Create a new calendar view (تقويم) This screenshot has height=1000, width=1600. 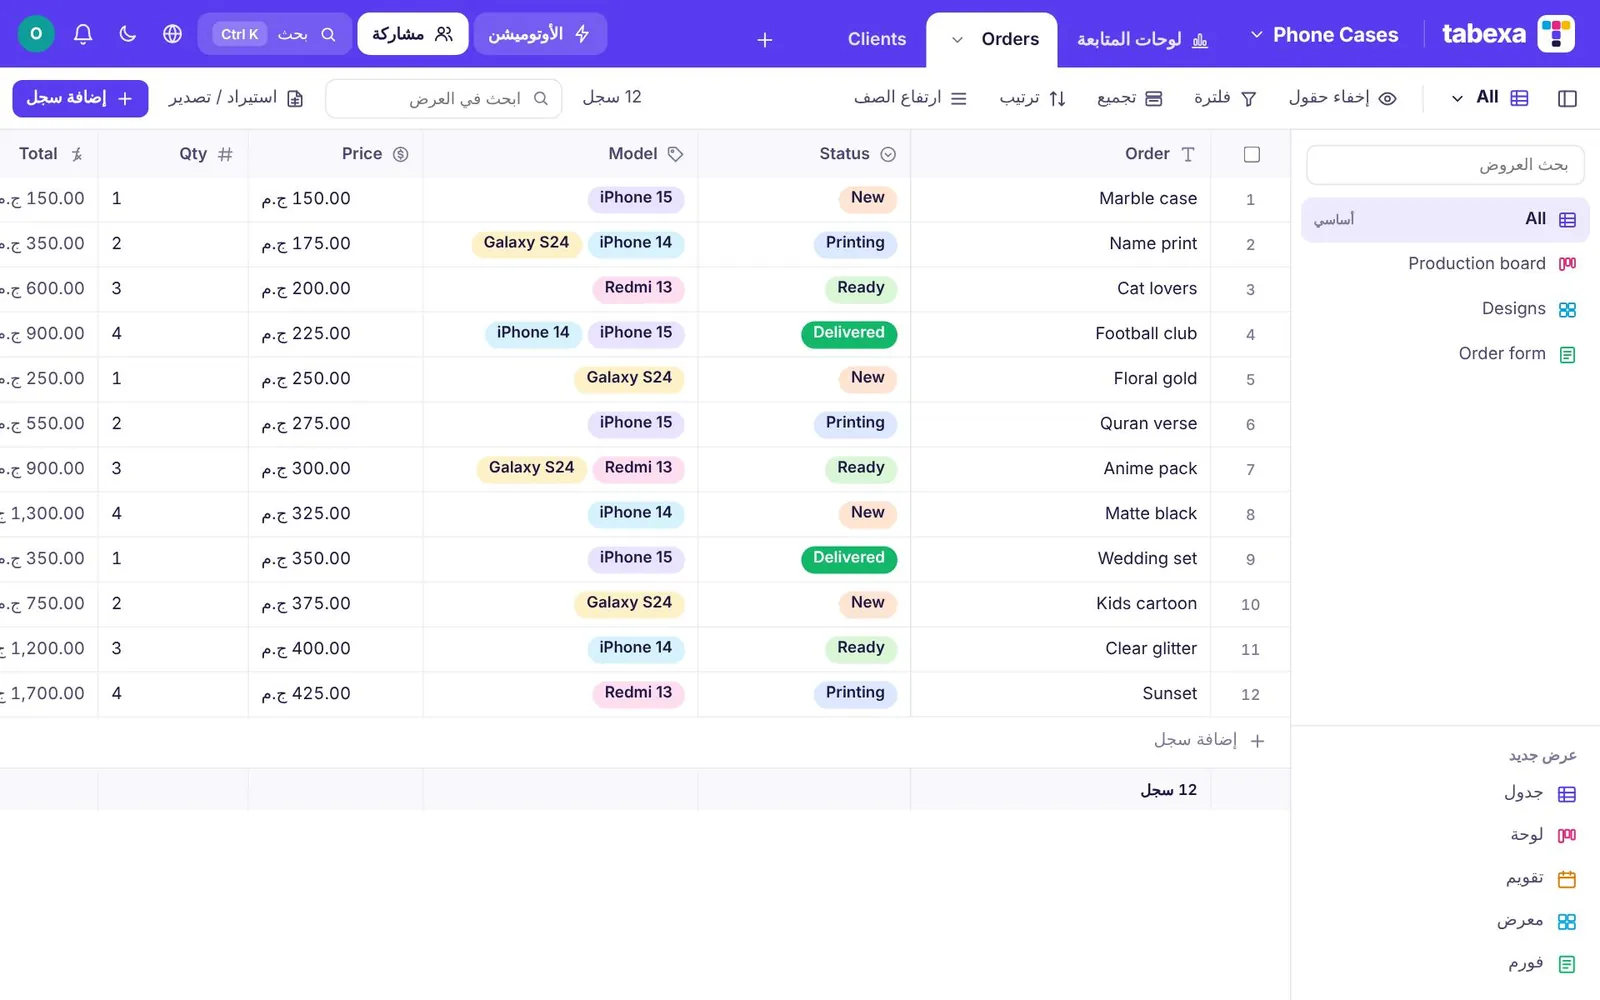tap(1541, 878)
